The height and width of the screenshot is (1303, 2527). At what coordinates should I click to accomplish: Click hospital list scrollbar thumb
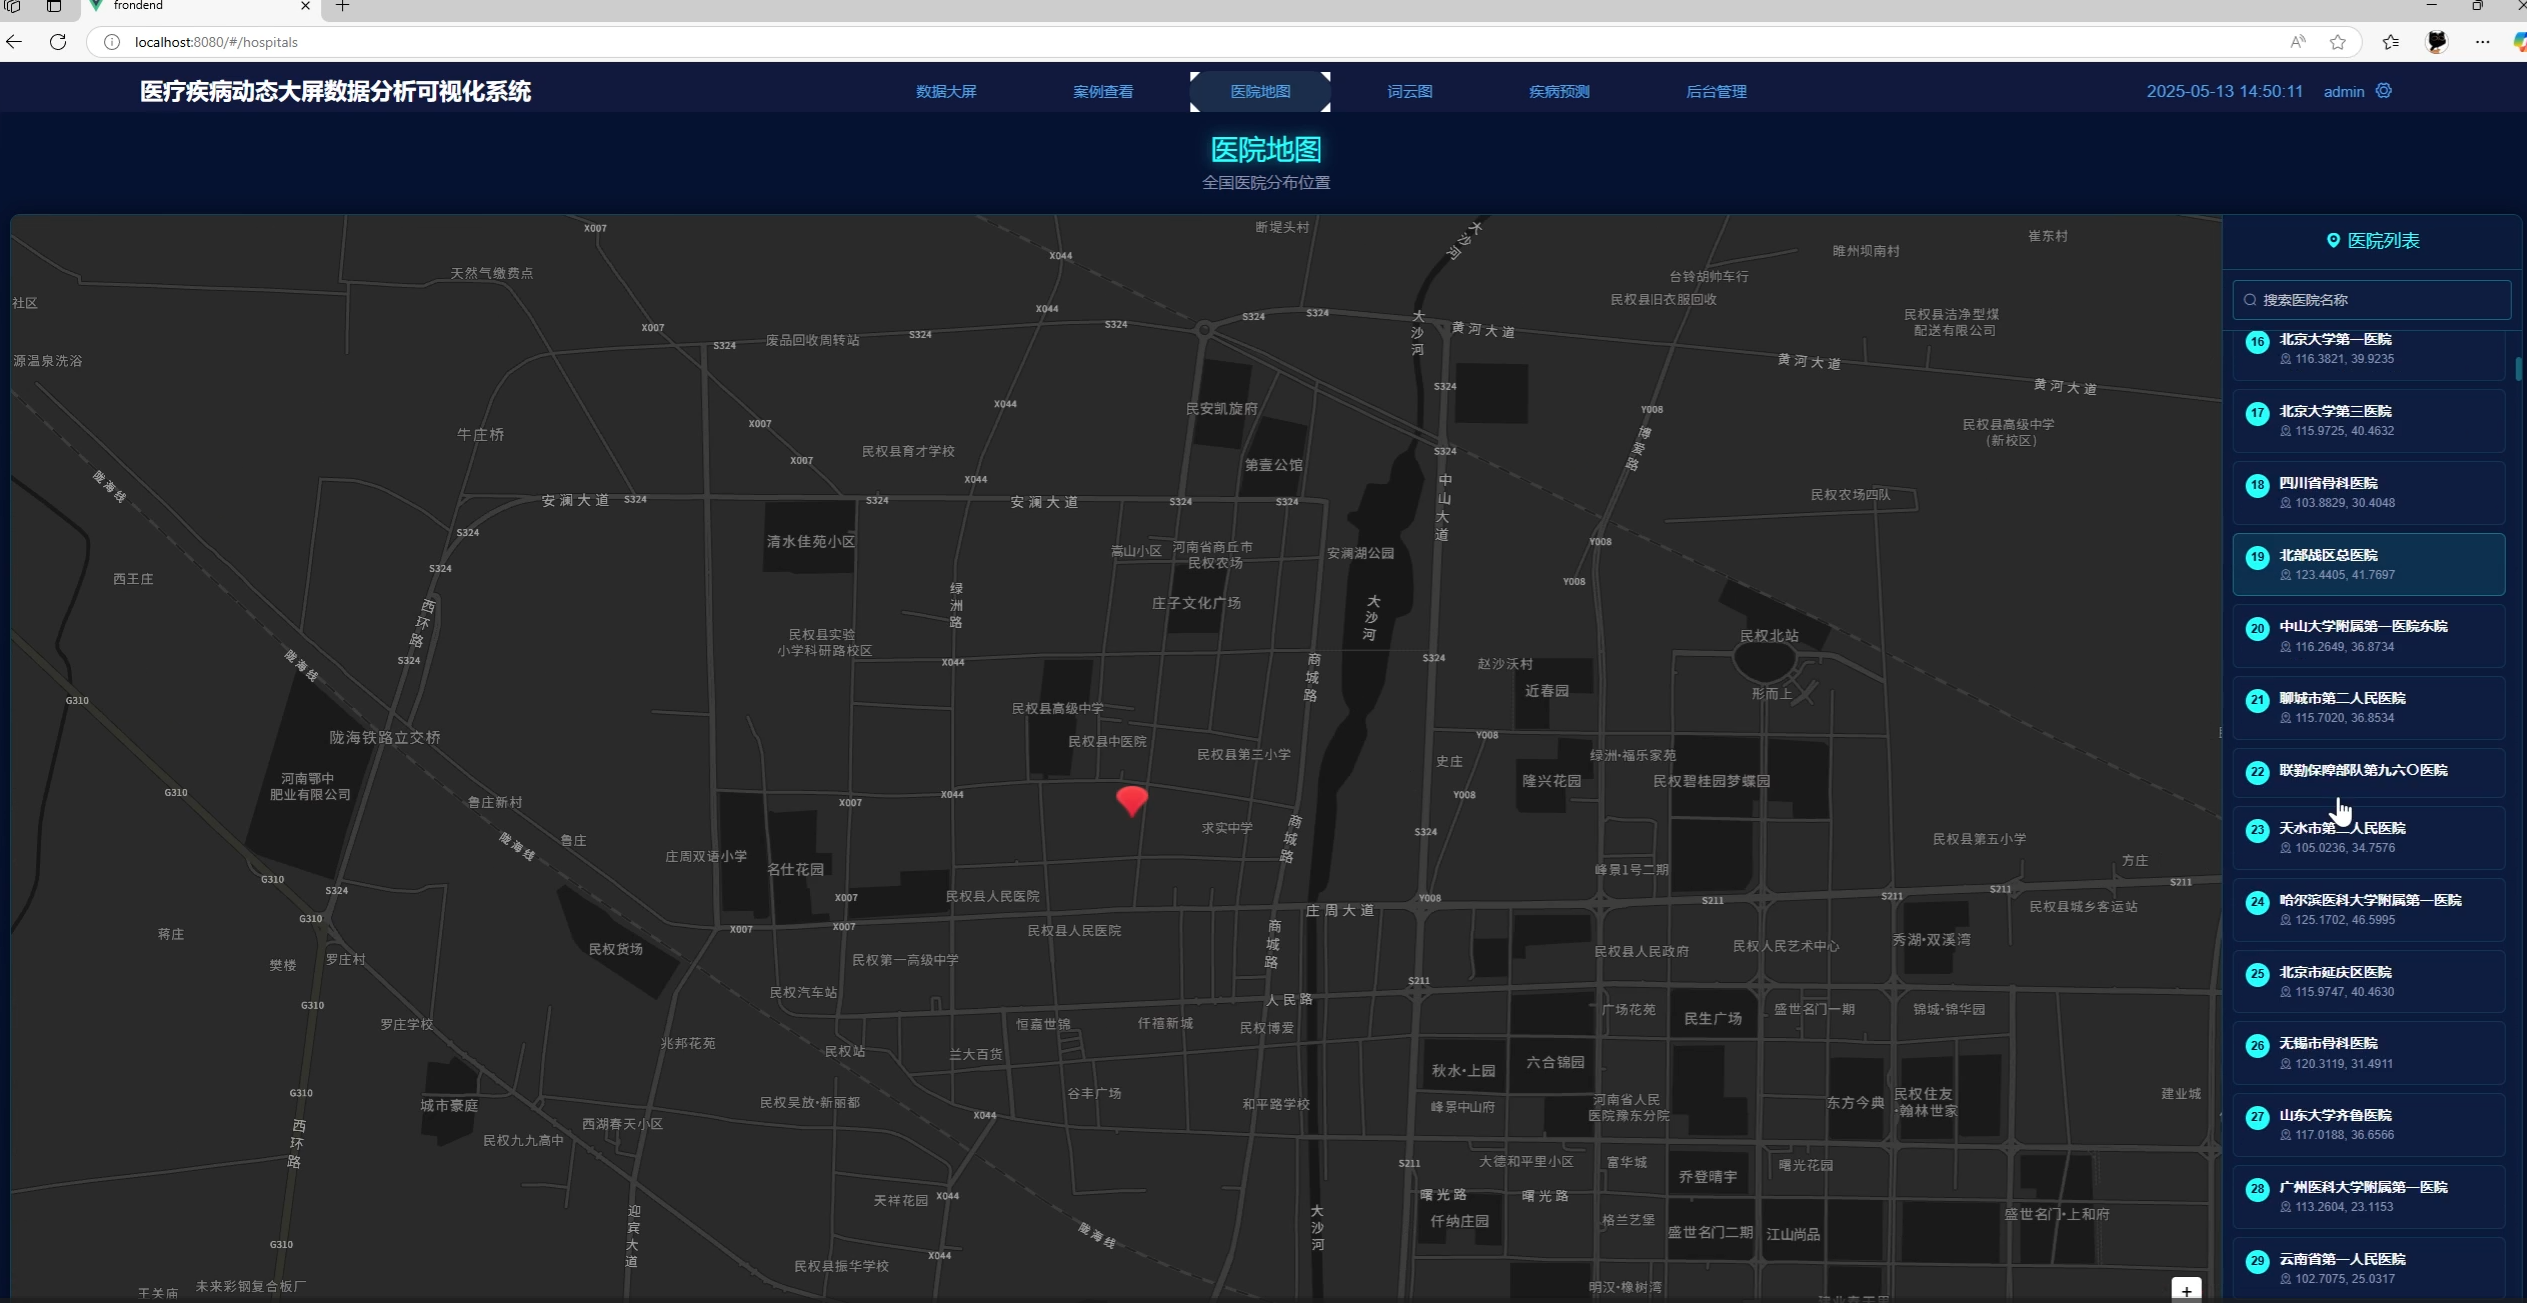[2518, 369]
